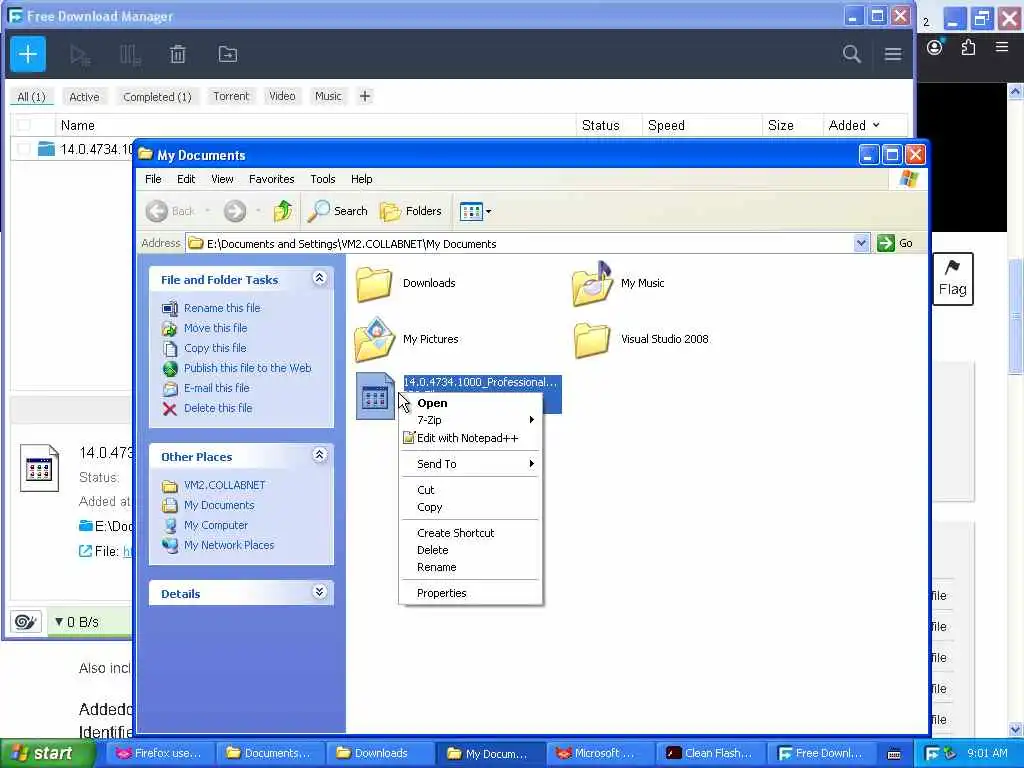Open the Free Download Manager hamburger menu
The width and height of the screenshot is (1024, 768).
pos(893,54)
